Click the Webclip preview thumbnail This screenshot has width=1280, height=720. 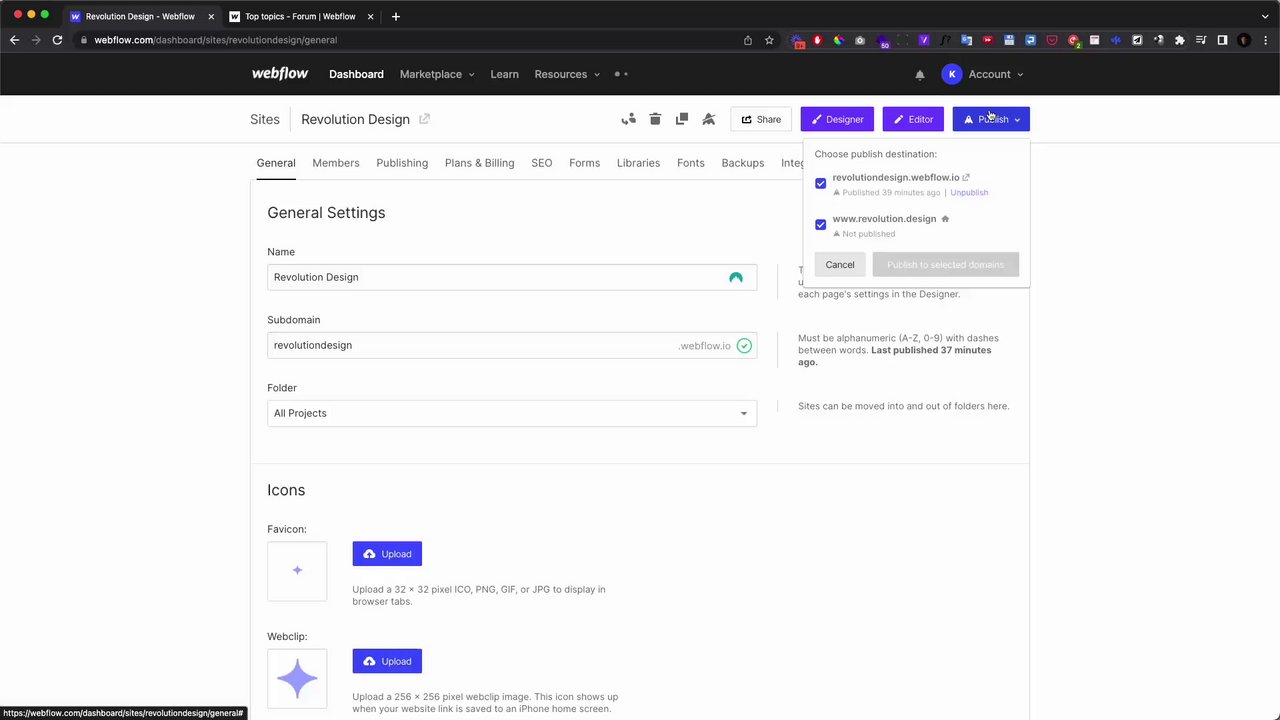pyautogui.click(x=297, y=679)
